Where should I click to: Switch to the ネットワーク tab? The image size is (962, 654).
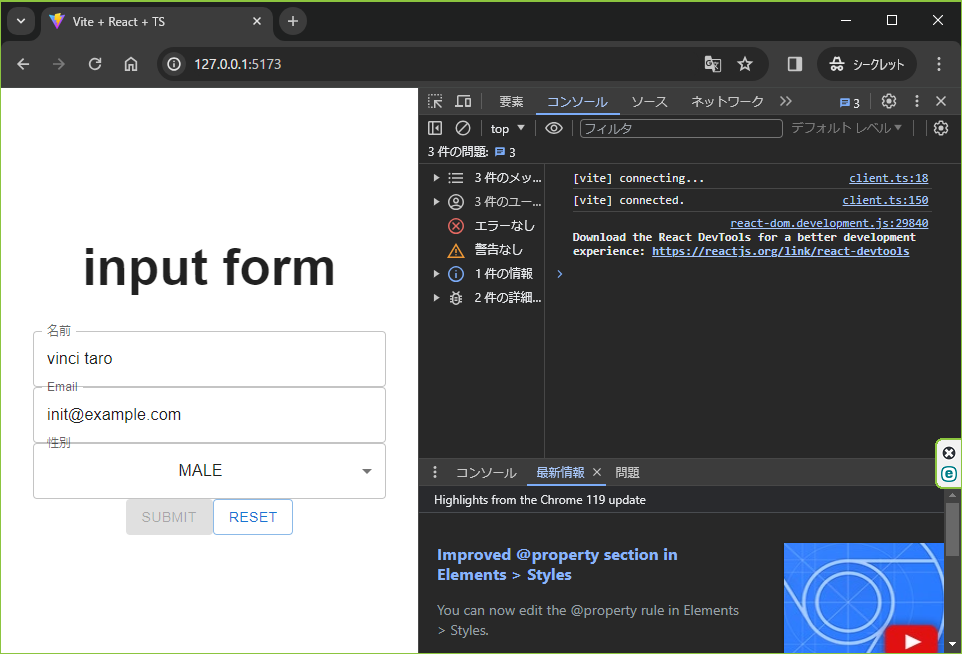click(727, 101)
